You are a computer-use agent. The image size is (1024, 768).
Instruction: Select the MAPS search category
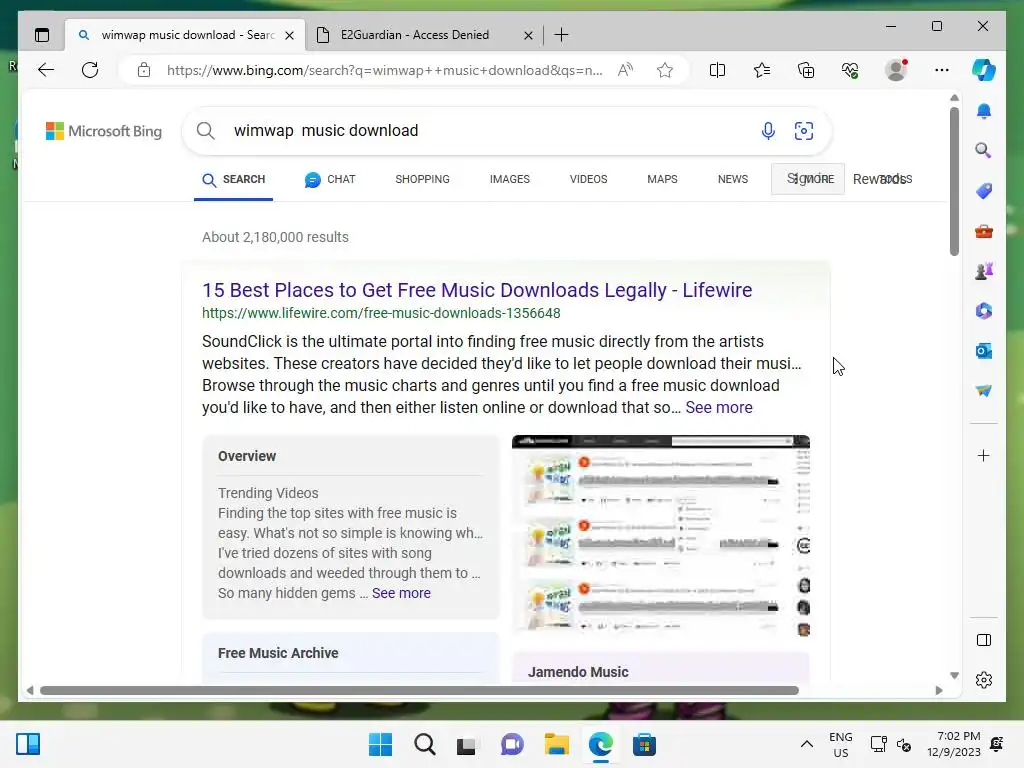coord(662,179)
